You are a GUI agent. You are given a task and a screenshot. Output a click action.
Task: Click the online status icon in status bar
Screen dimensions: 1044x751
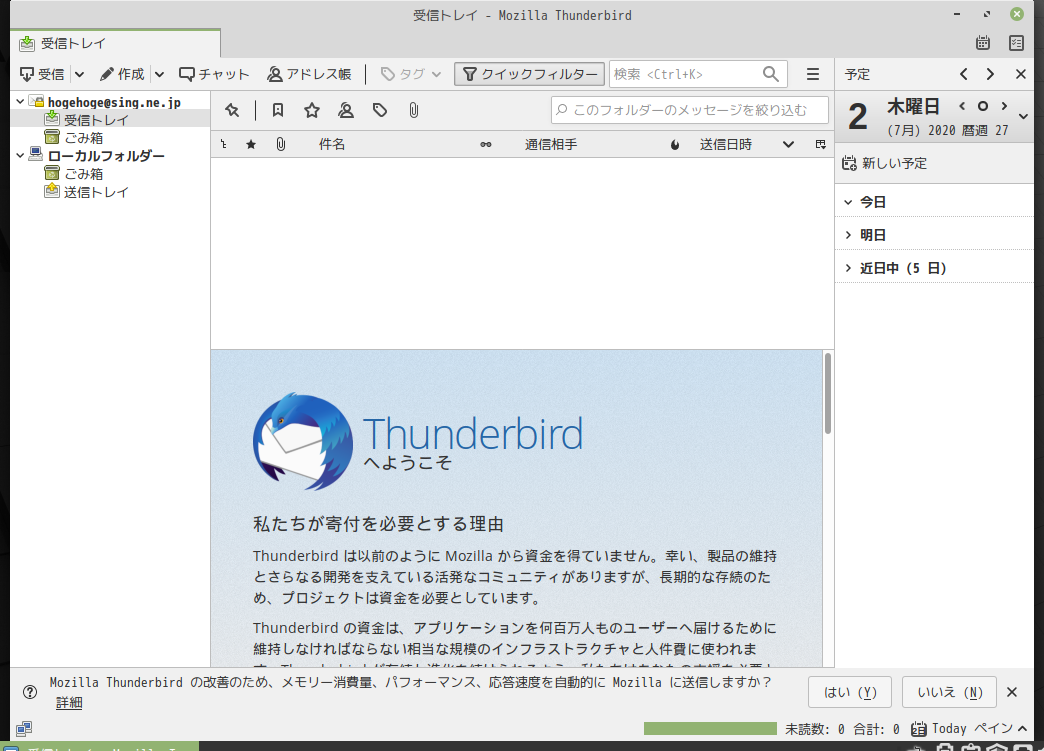[x=24, y=728]
